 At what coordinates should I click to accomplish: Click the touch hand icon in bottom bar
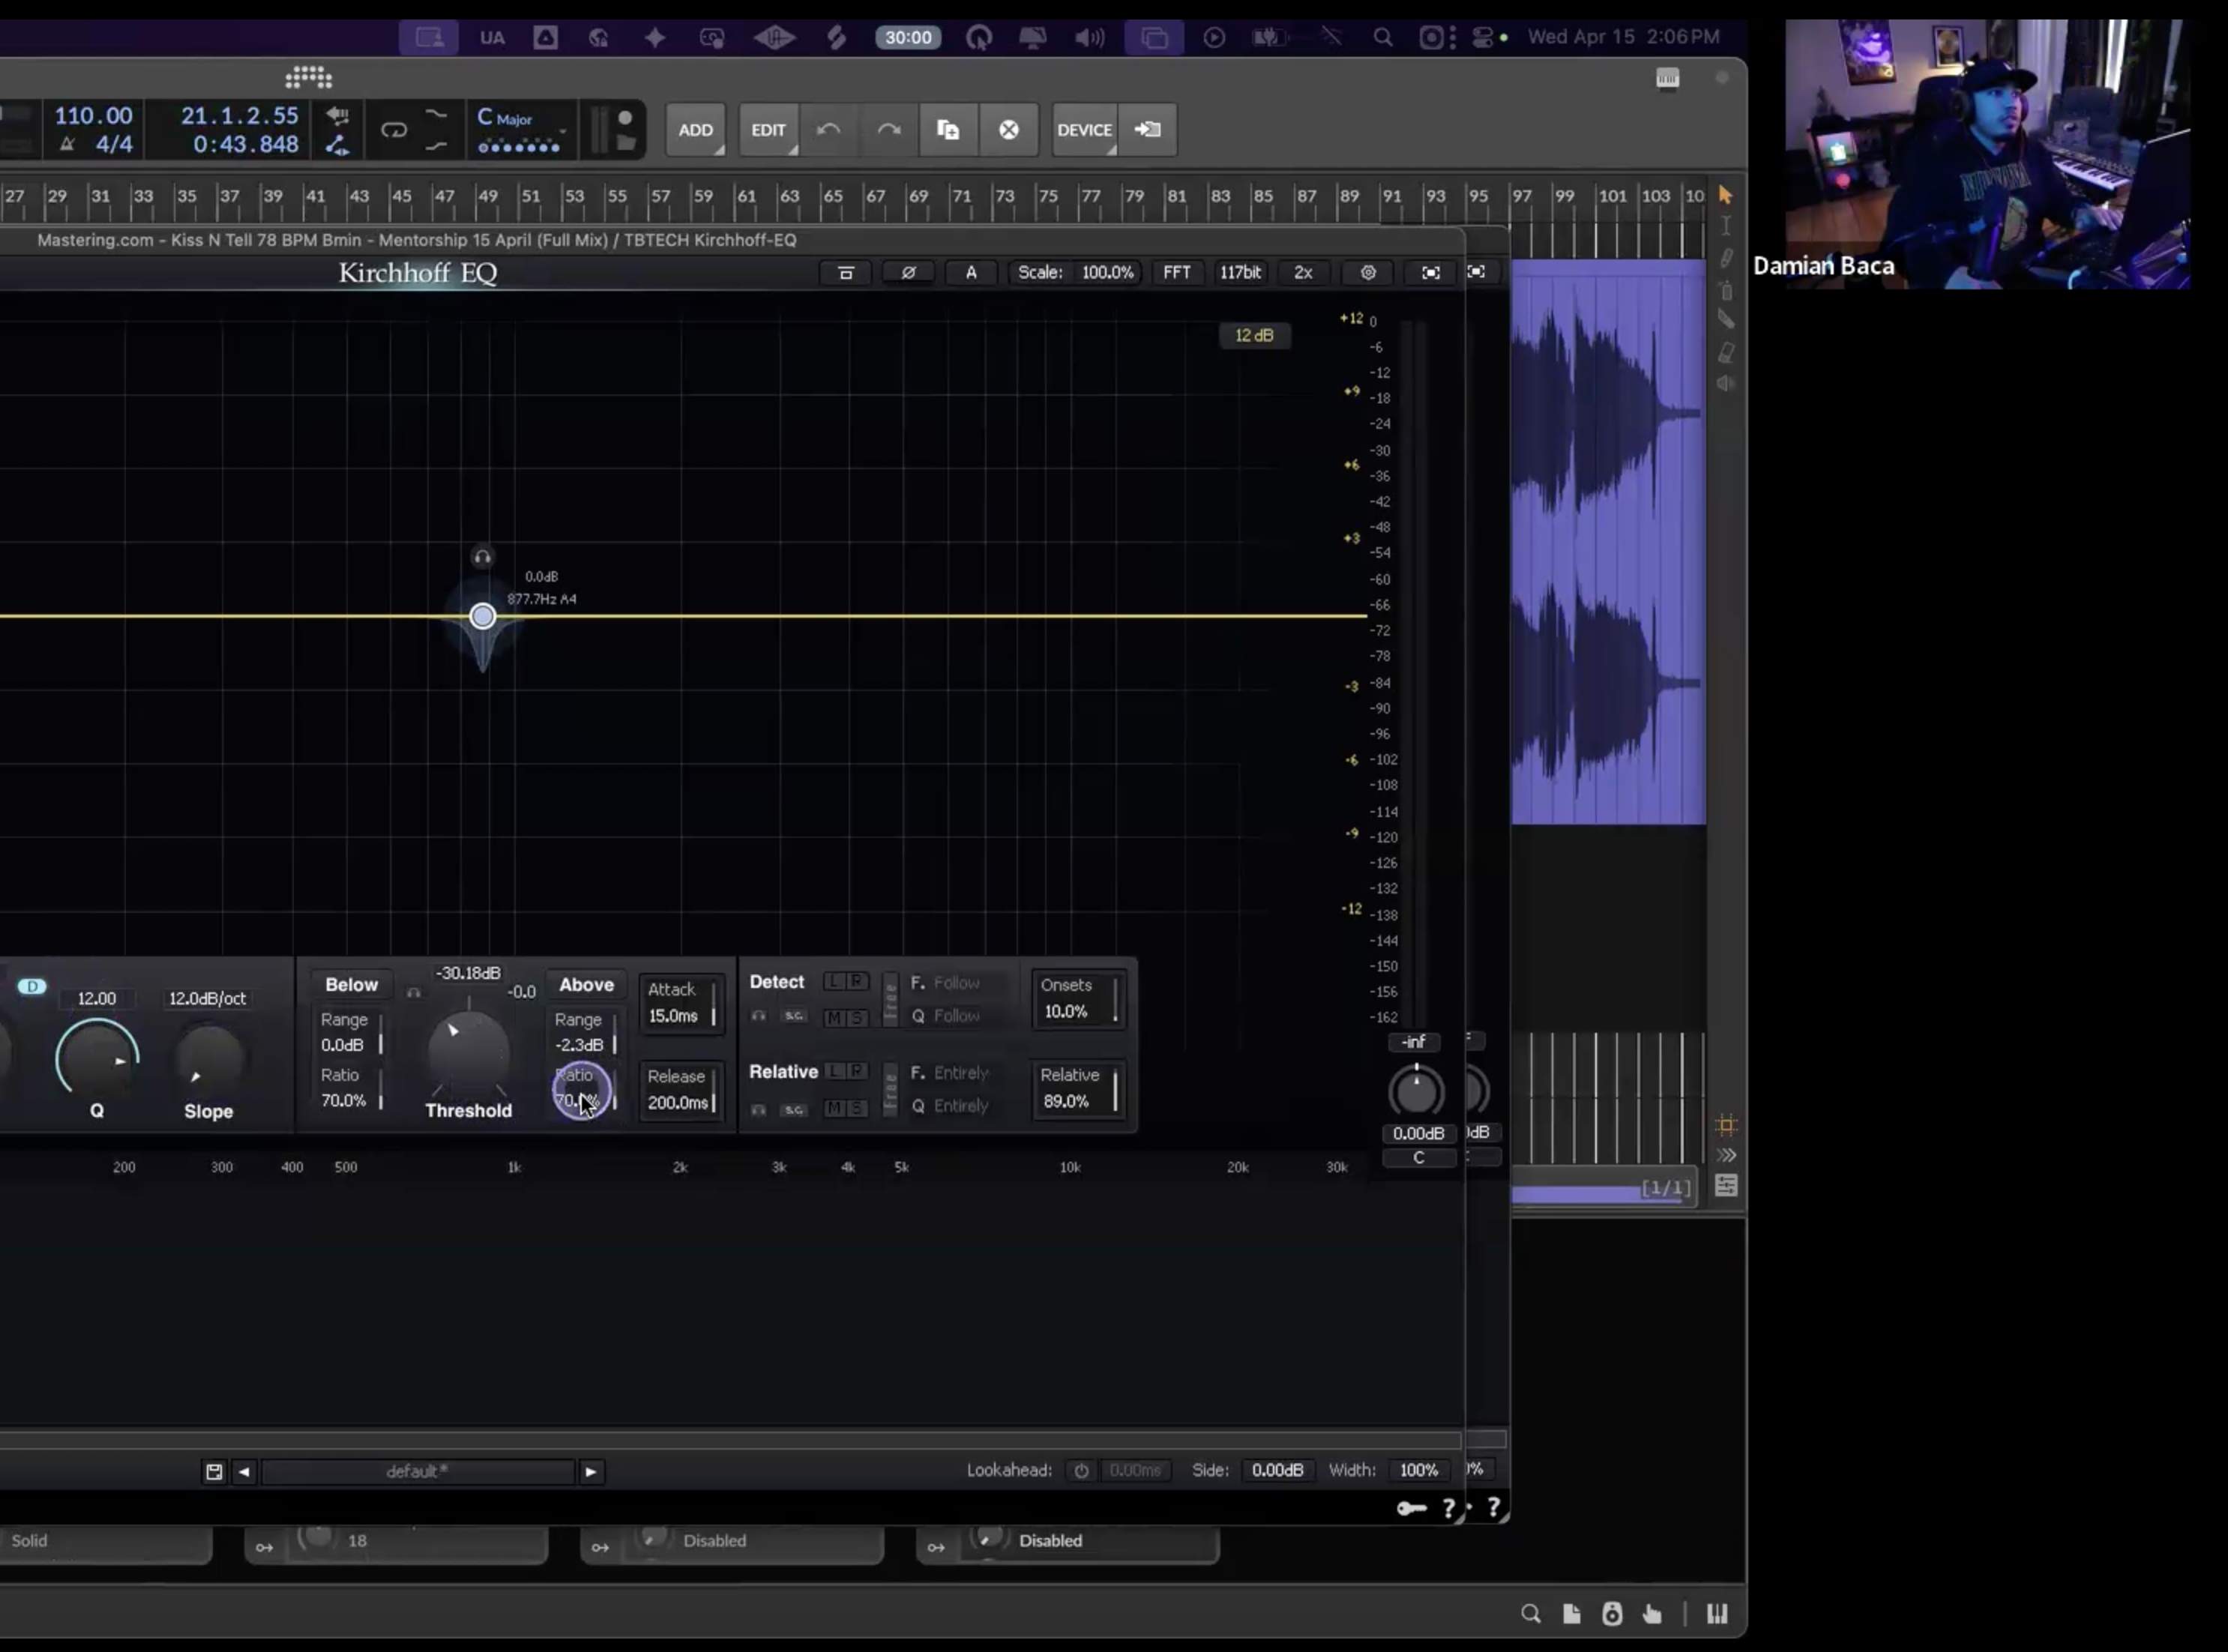(x=1652, y=1613)
